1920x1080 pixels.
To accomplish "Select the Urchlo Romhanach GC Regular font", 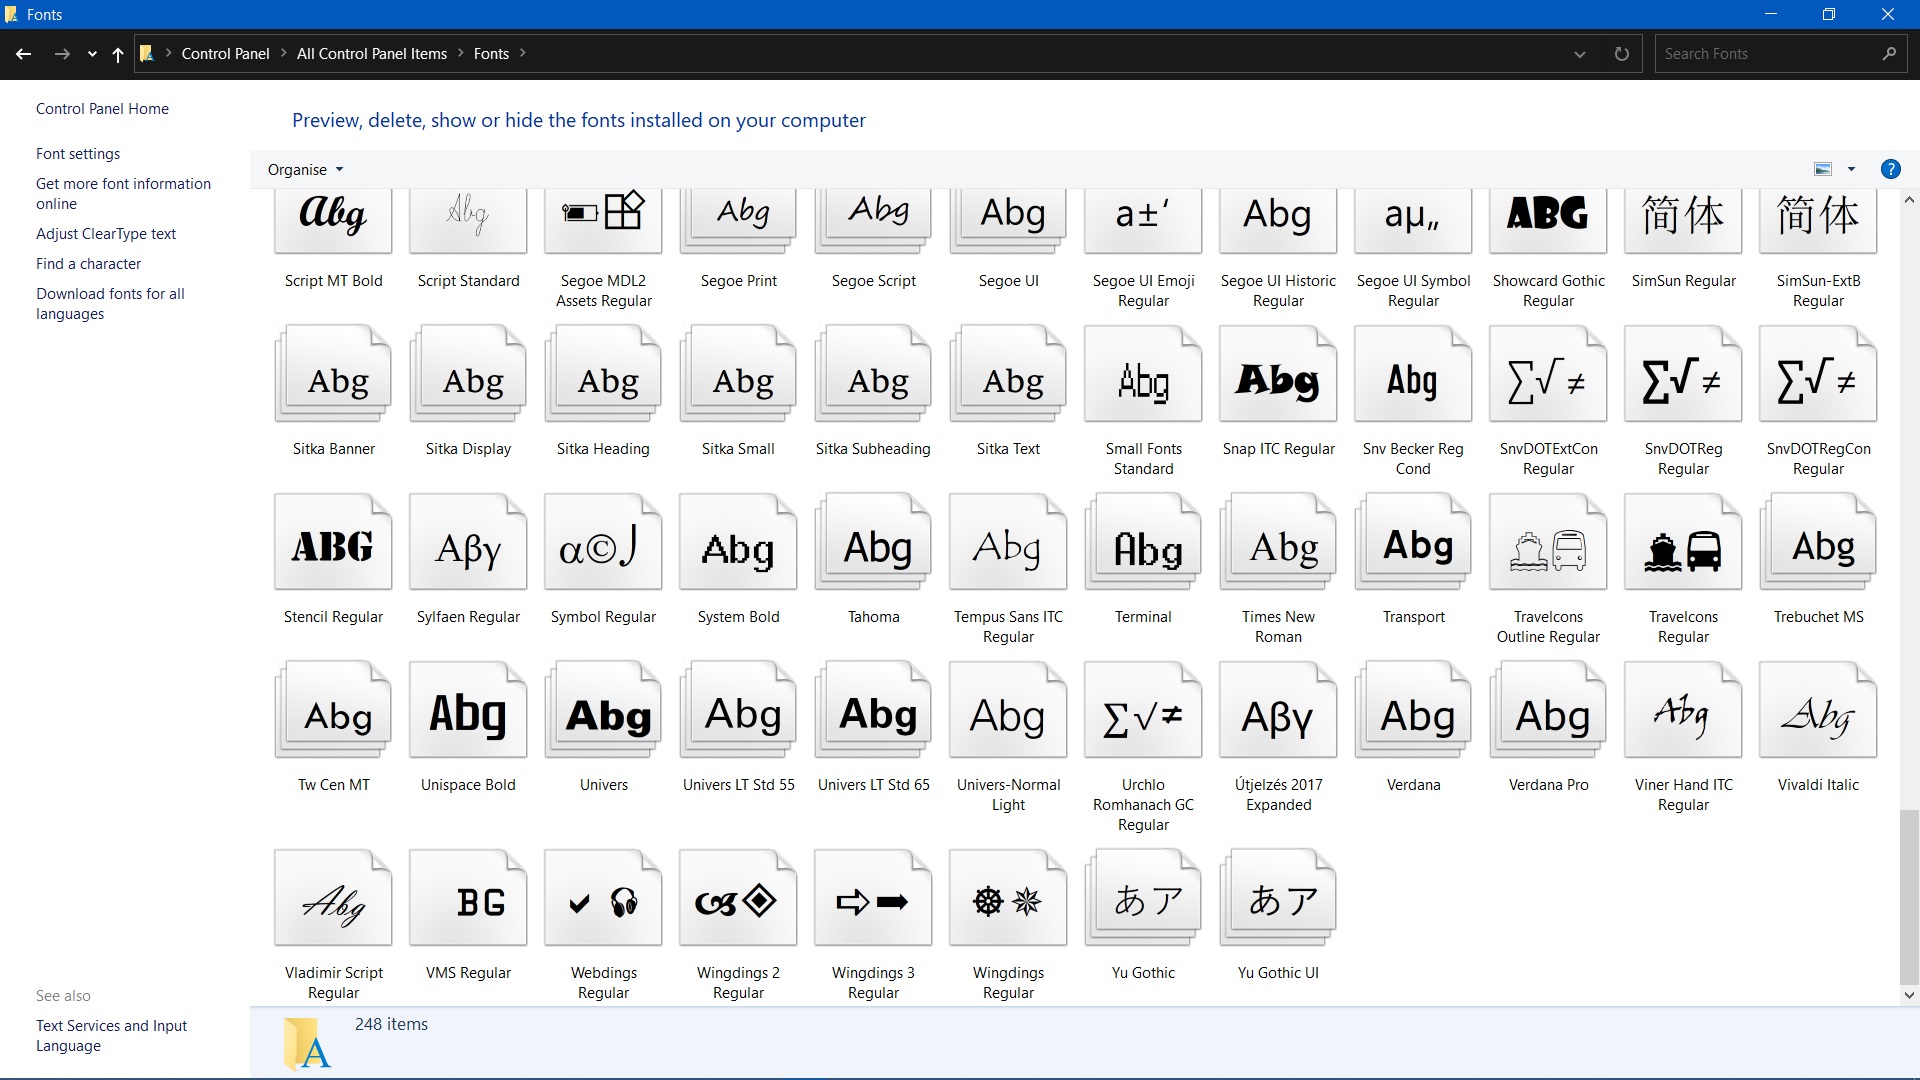I will click(x=1143, y=710).
